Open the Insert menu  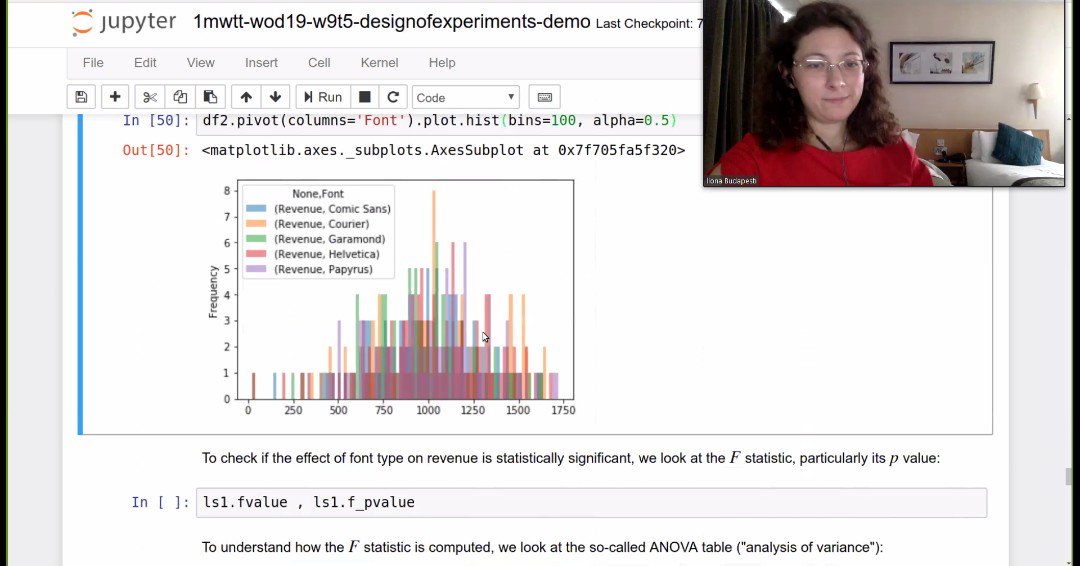(x=261, y=63)
